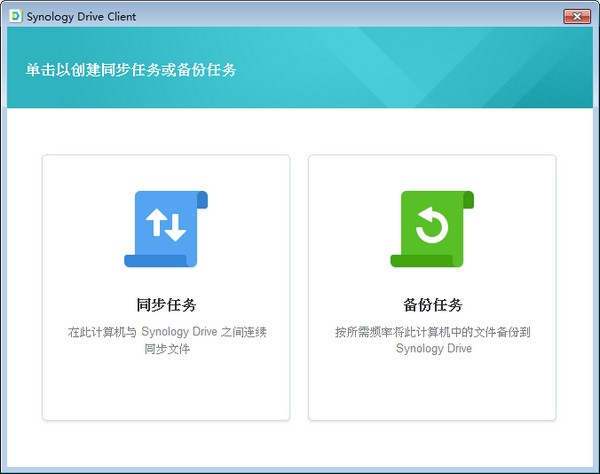Choose the sync task card panel
Image resolution: width=600 pixels, height=474 pixels.
(166, 390)
